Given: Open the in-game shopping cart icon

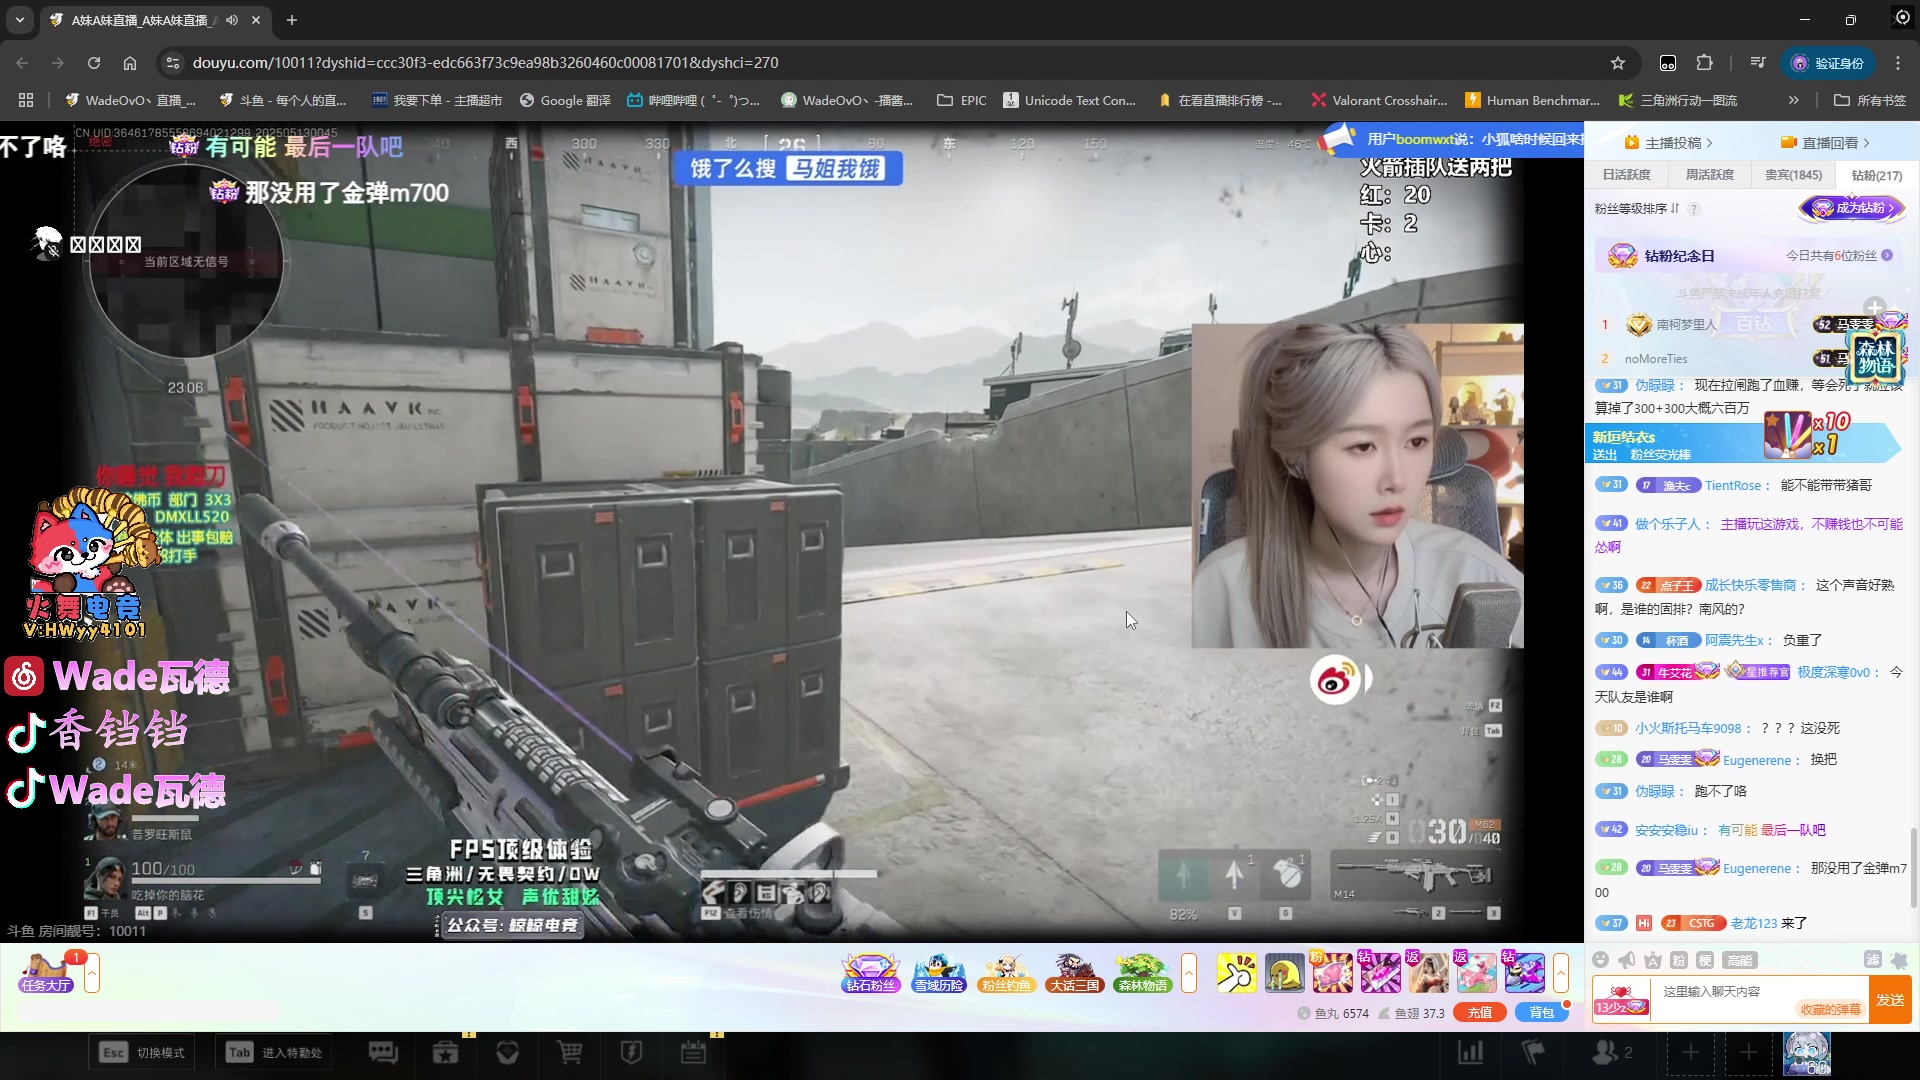Looking at the screenshot, I should tap(569, 1052).
